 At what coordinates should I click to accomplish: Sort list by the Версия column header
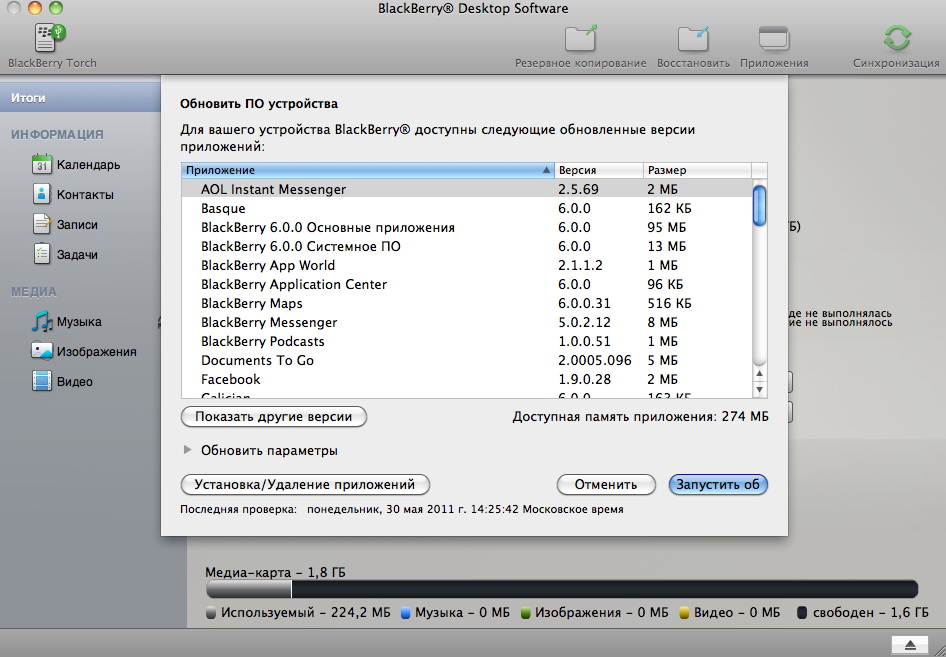[x=598, y=170]
